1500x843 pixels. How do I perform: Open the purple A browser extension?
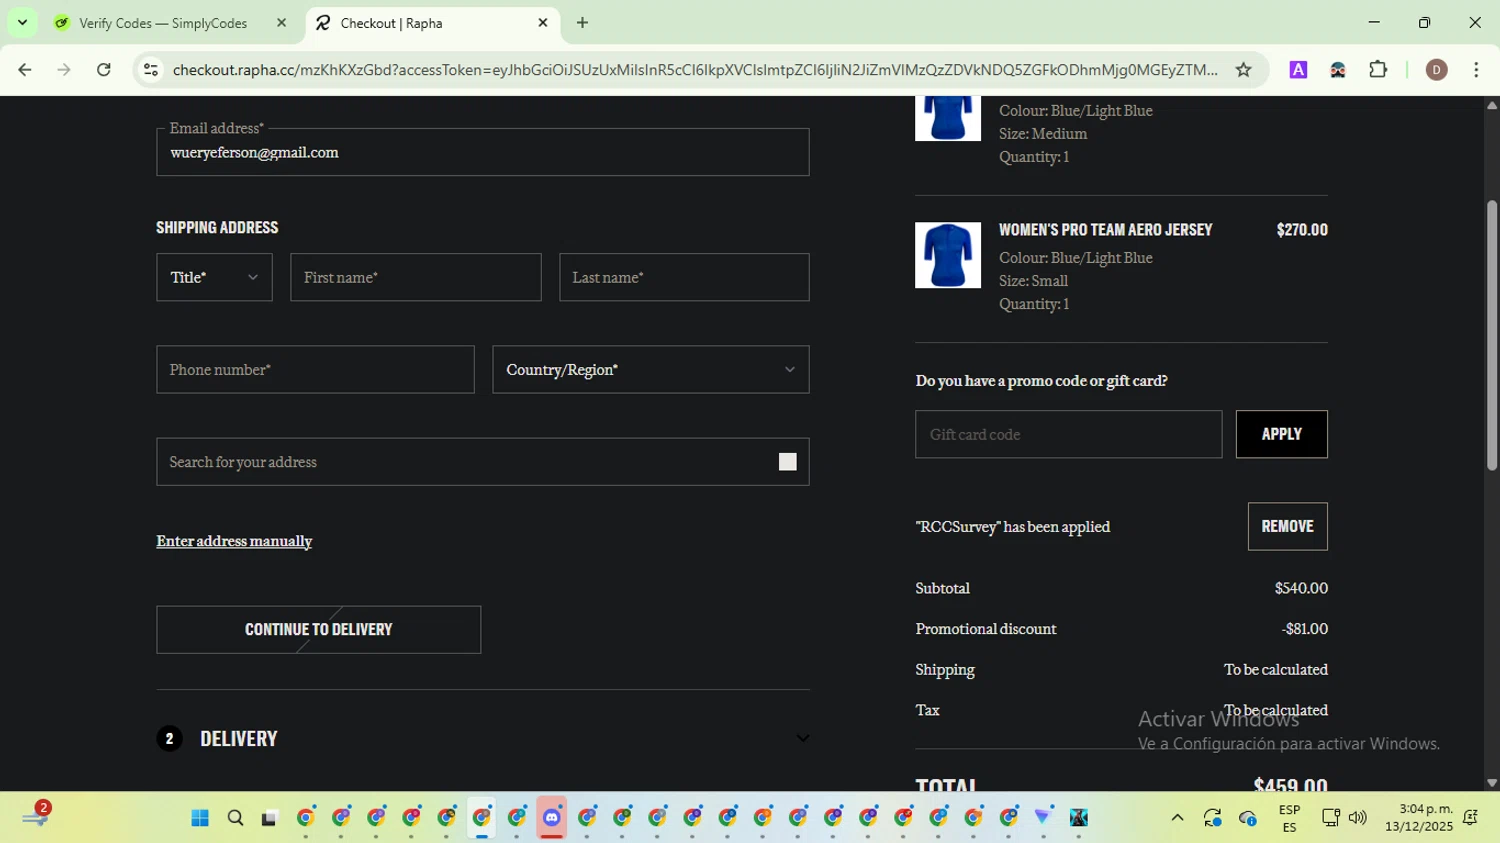[x=1298, y=70]
